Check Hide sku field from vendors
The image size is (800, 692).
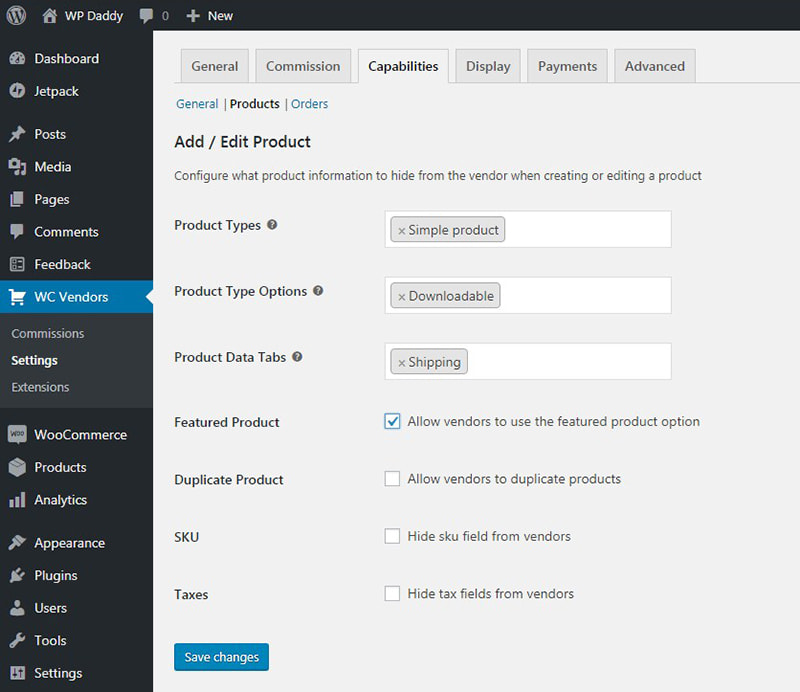(x=392, y=536)
